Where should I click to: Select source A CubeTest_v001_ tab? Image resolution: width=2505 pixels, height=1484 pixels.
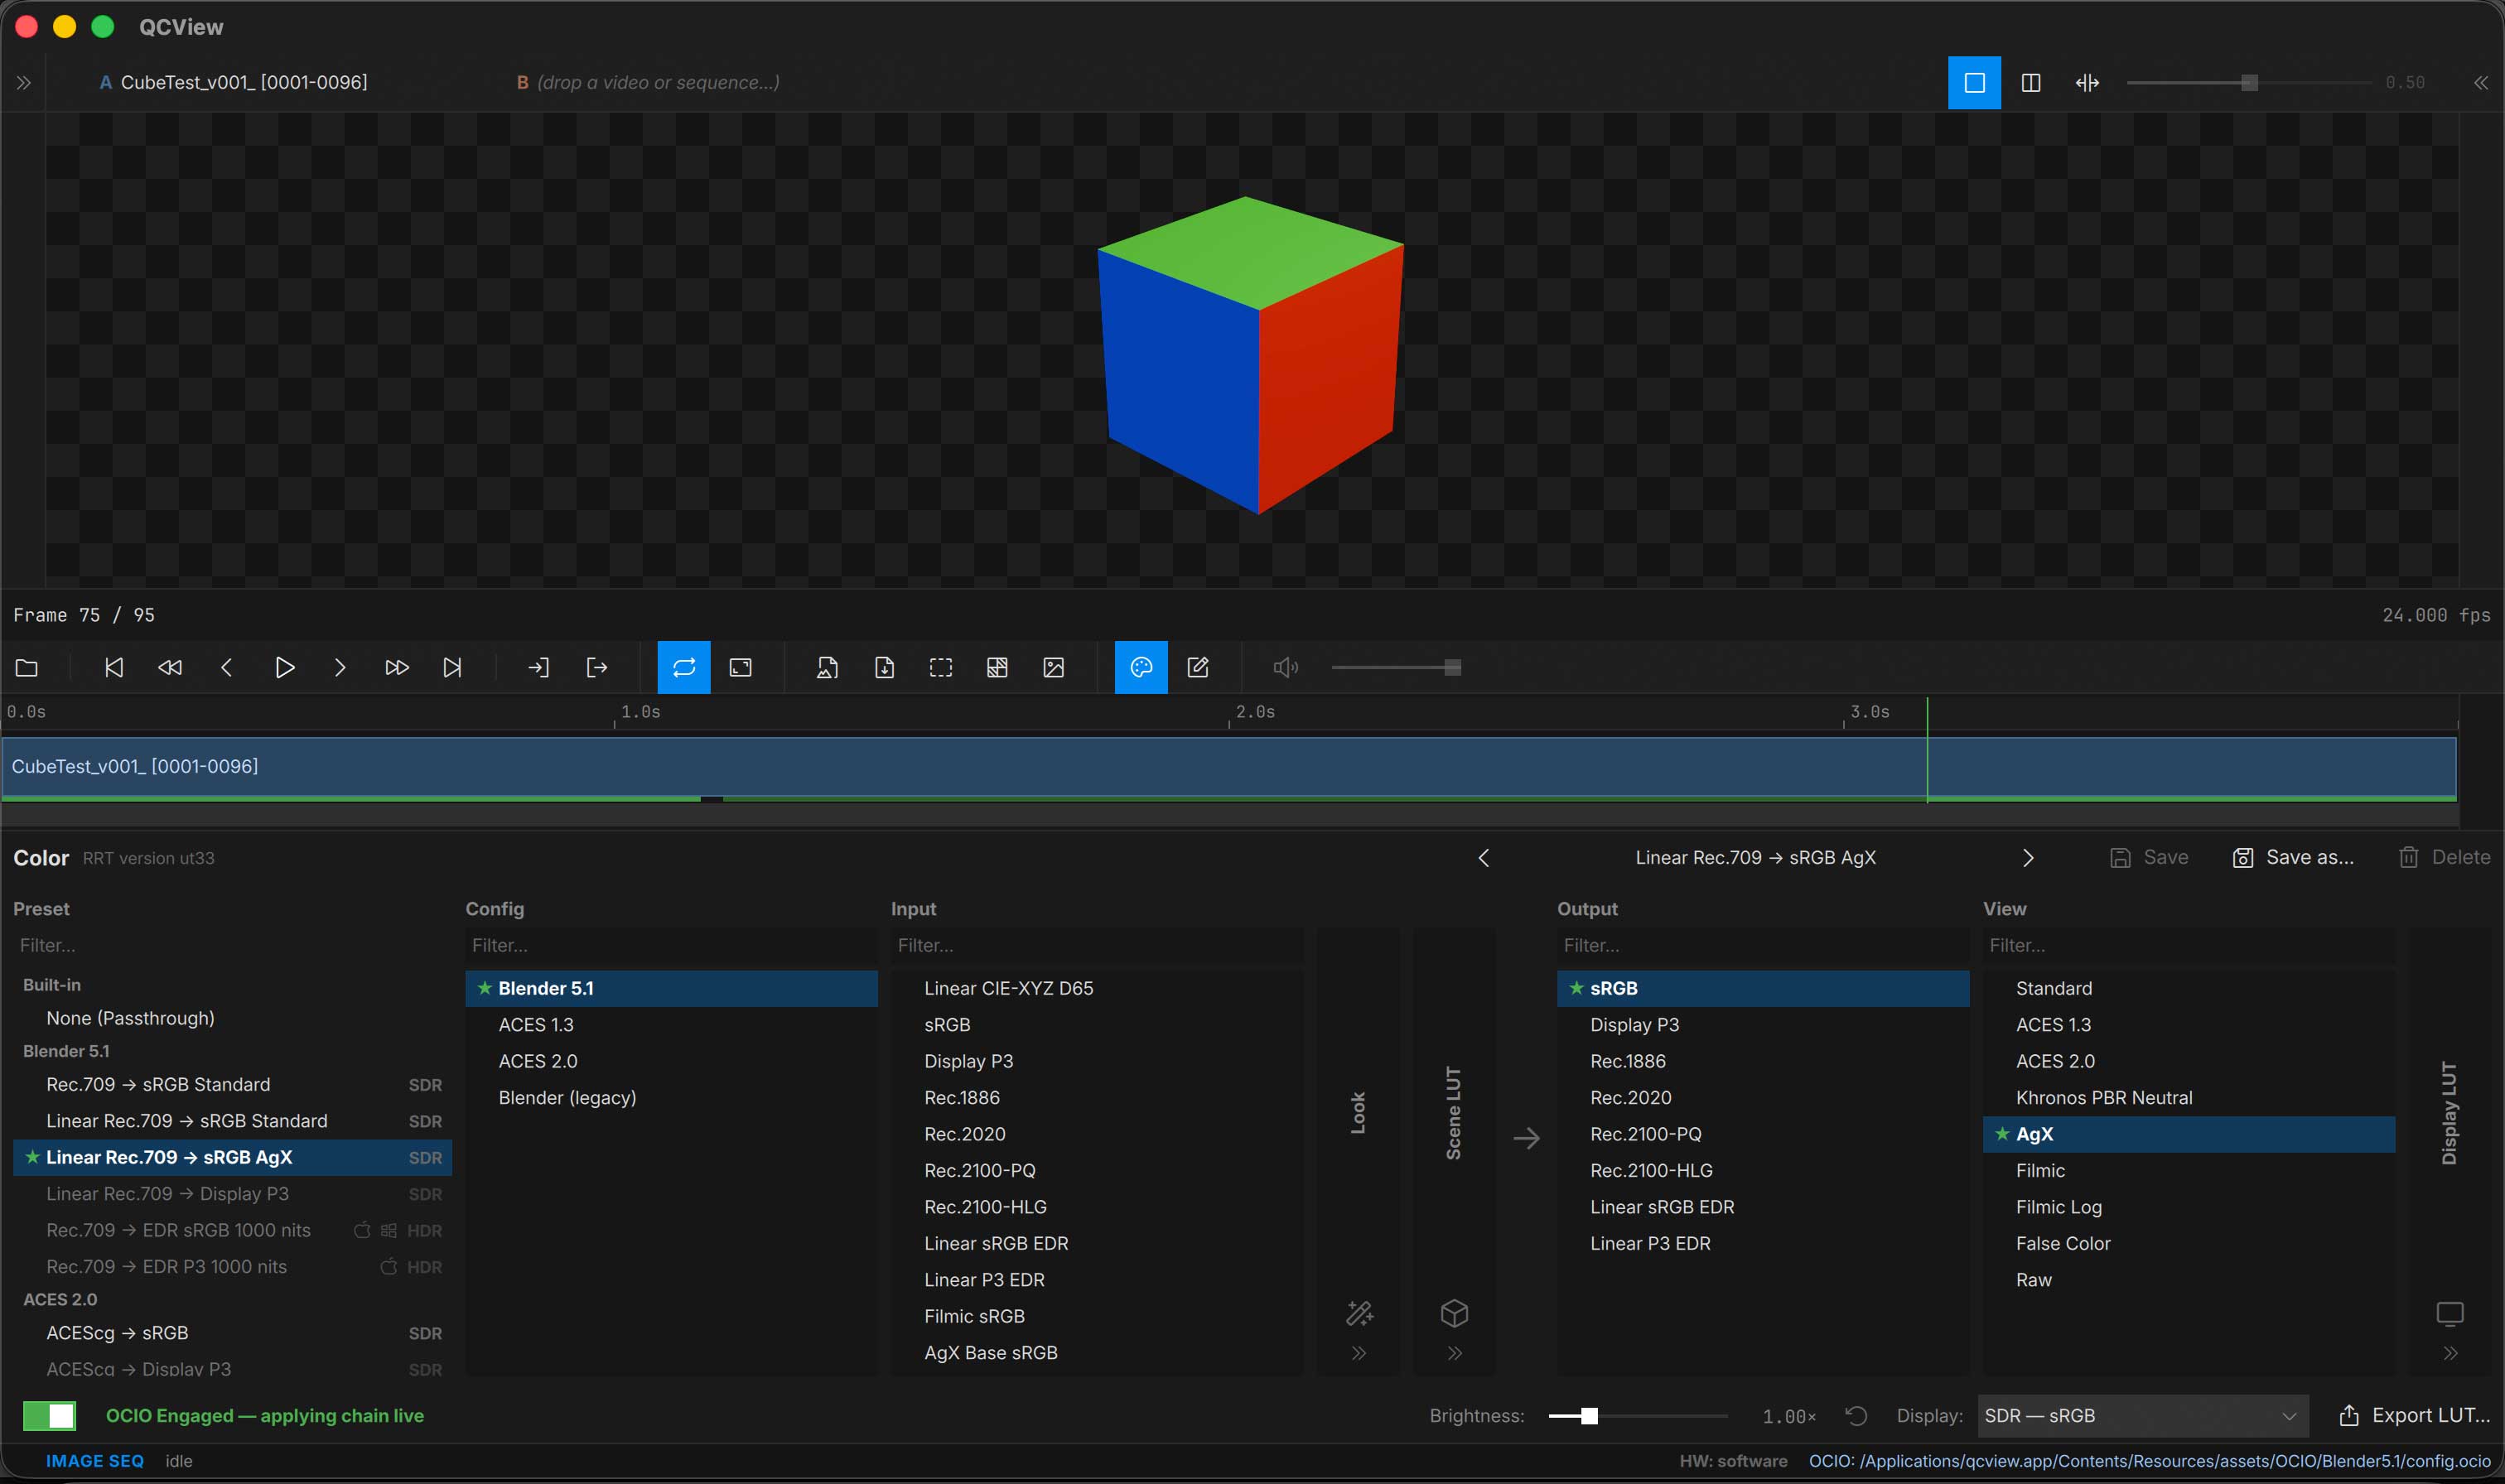tap(233, 83)
